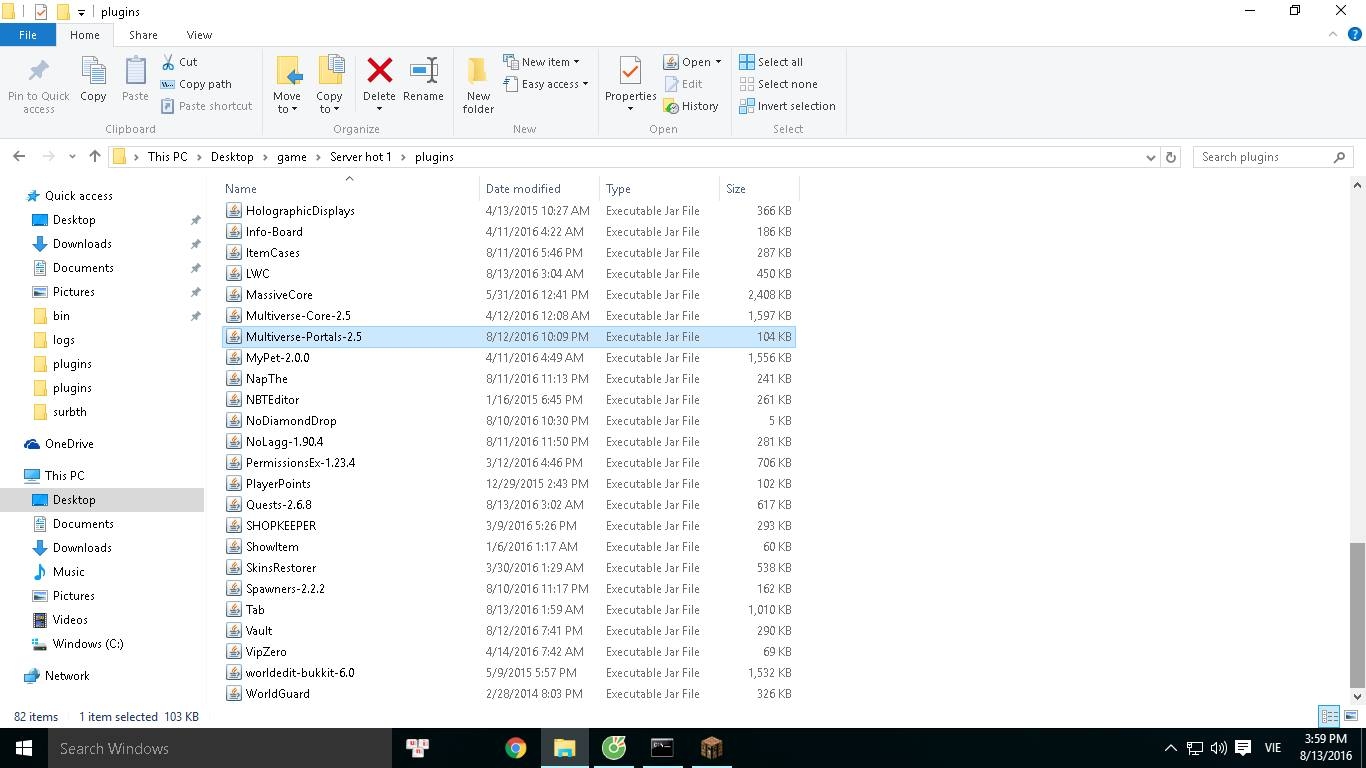Switch to large icons view layout

click(x=1350, y=716)
